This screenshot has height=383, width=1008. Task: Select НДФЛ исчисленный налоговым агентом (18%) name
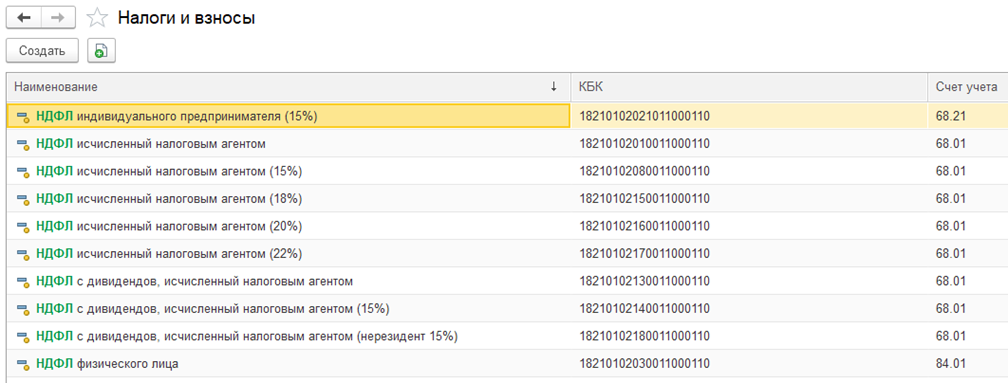[169, 199]
